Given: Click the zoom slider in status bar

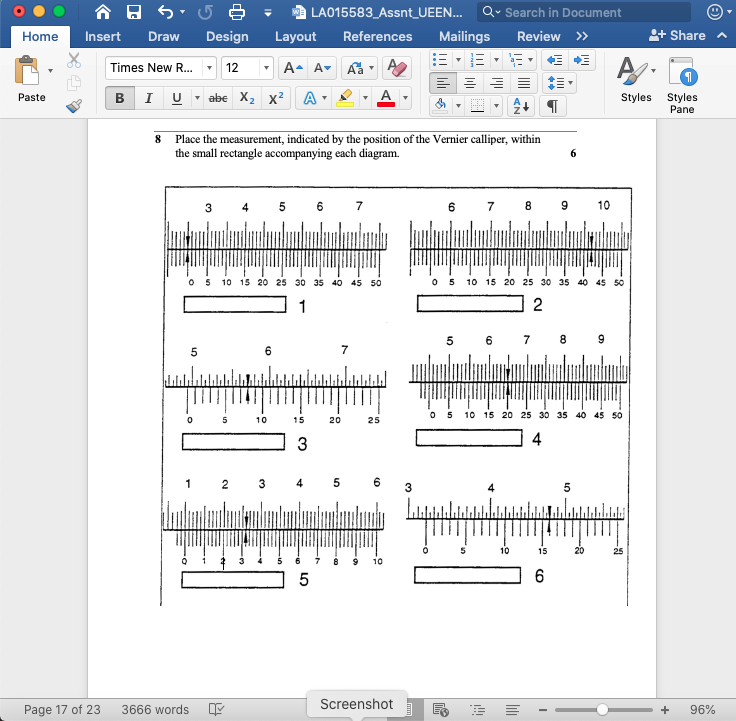Looking at the screenshot, I should pos(602,709).
